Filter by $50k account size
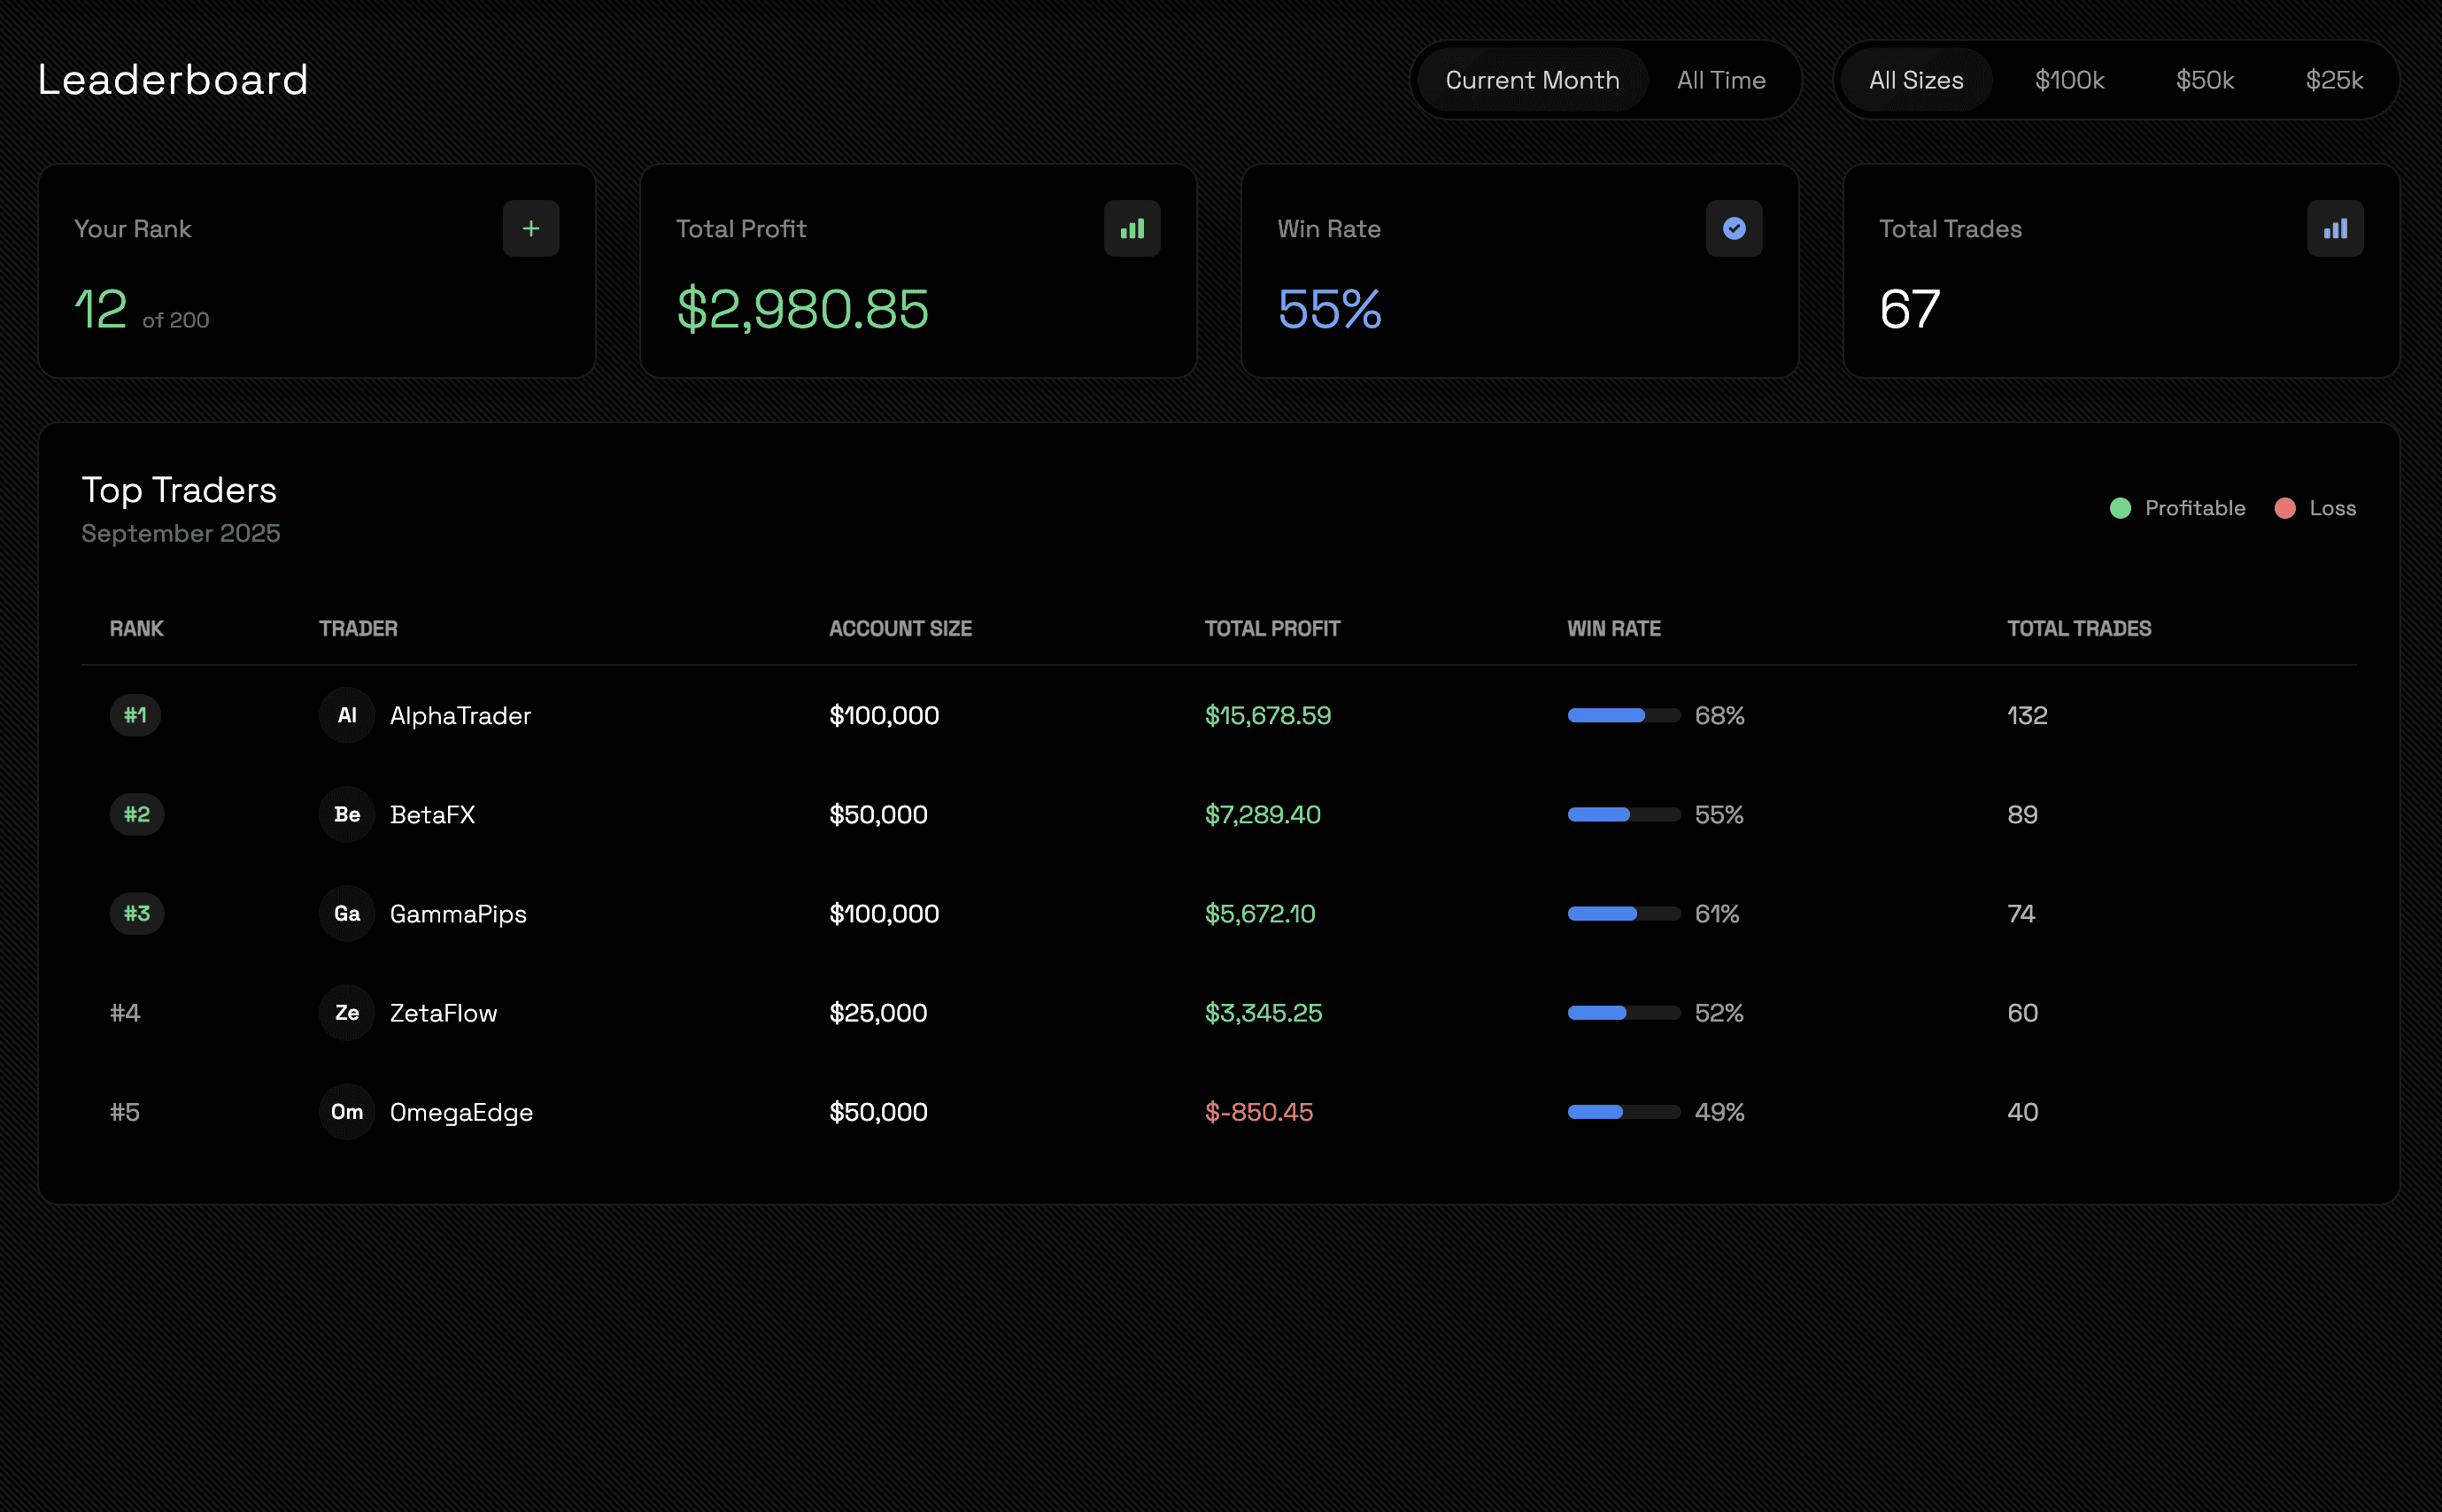This screenshot has width=2442, height=1512. (x=2205, y=80)
